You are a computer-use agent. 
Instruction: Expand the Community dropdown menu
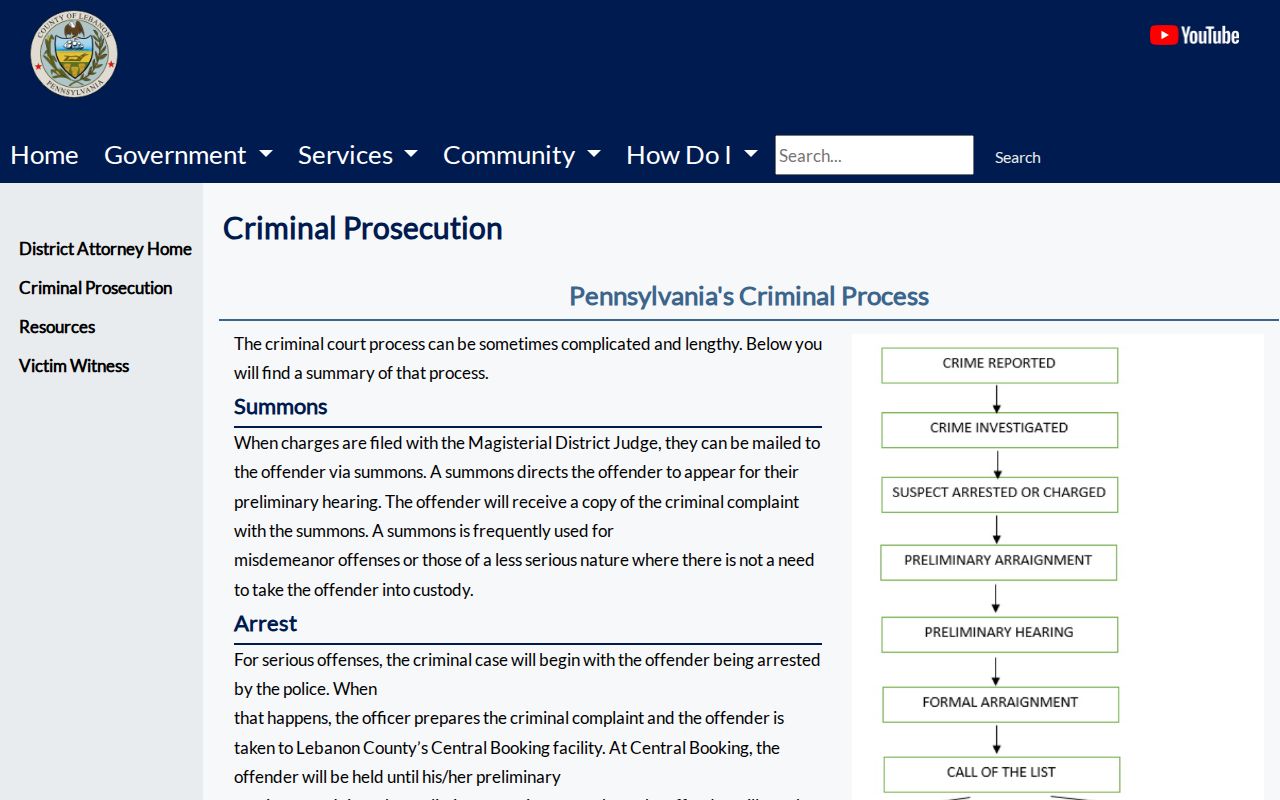pos(522,155)
